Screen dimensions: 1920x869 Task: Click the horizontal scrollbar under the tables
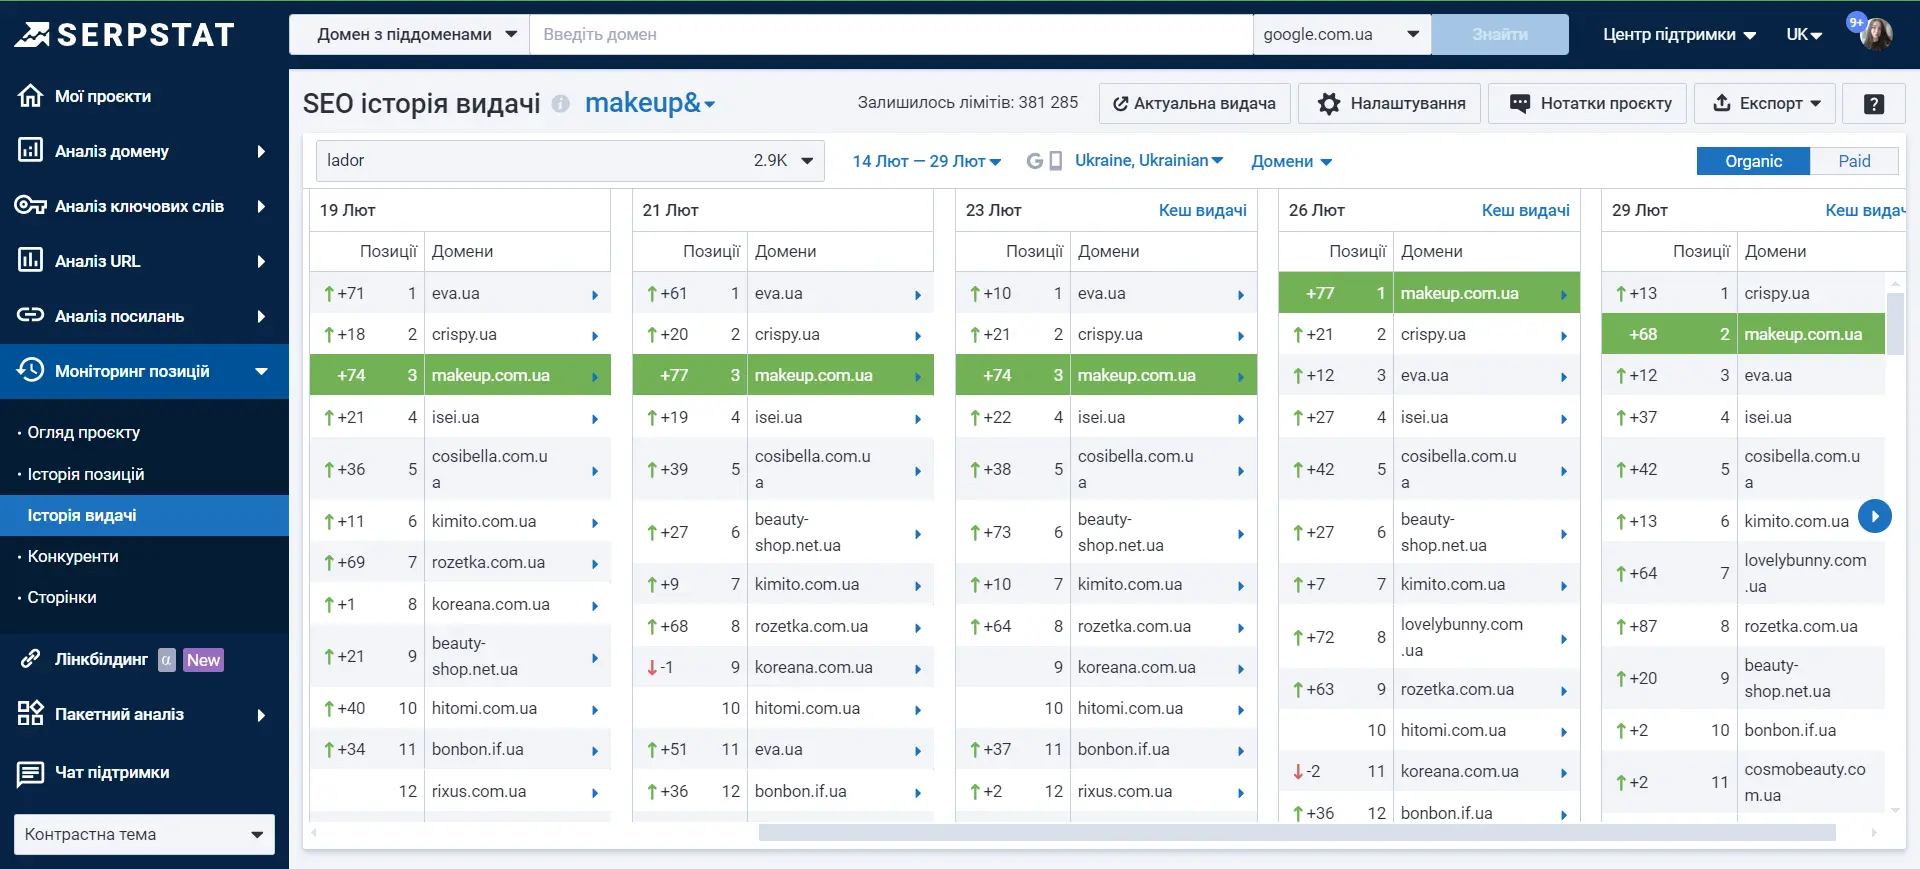tap(1297, 832)
